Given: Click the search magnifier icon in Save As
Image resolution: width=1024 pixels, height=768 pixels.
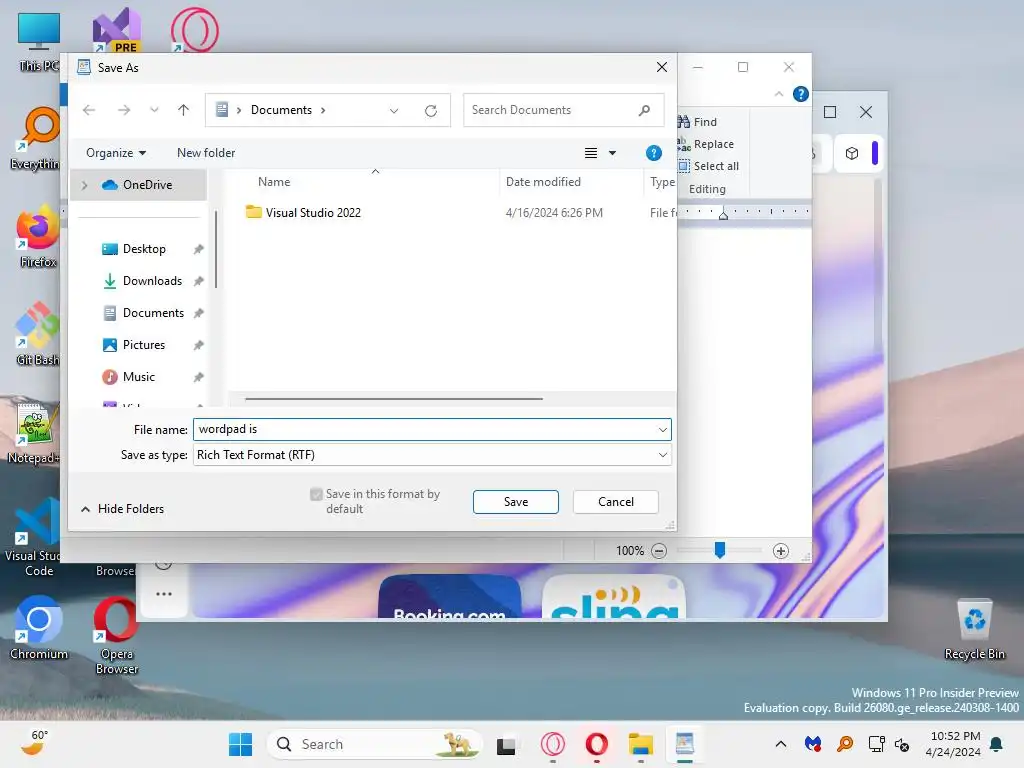Looking at the screenshot, I should (x=645, y=110).
